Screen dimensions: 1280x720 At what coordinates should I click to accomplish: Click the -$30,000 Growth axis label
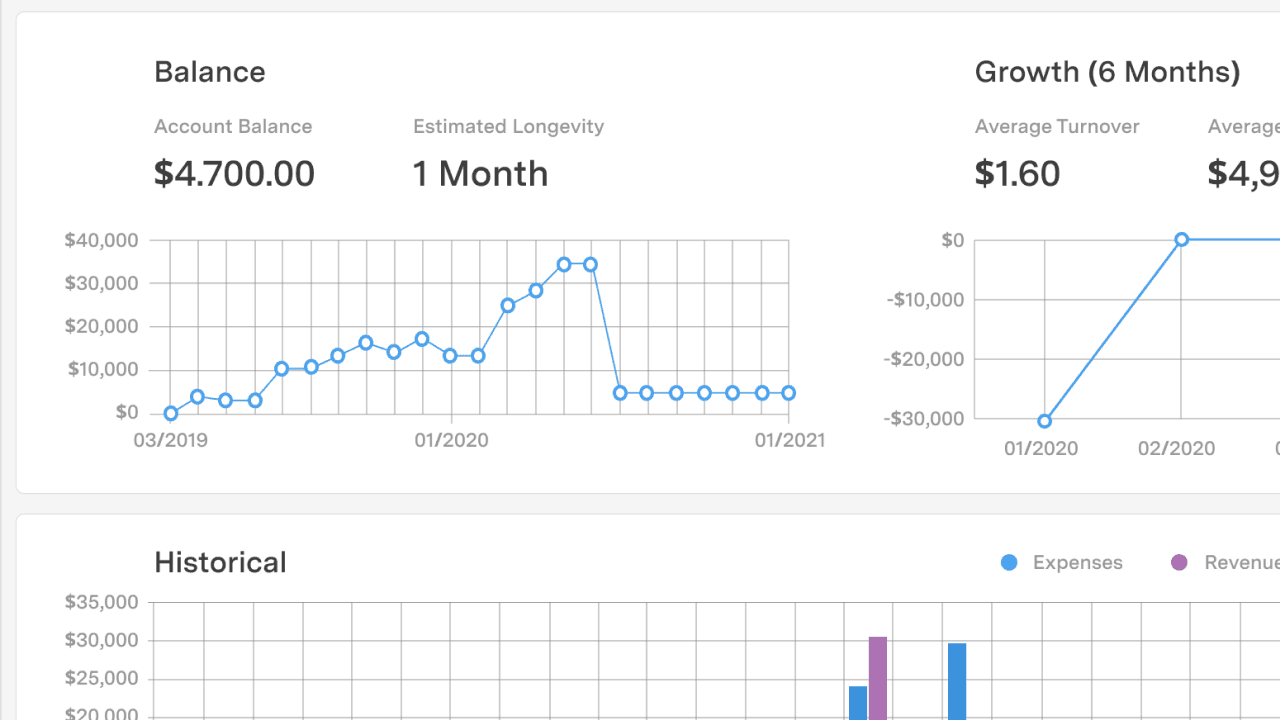pyautogui.click(x=925, y=419)
